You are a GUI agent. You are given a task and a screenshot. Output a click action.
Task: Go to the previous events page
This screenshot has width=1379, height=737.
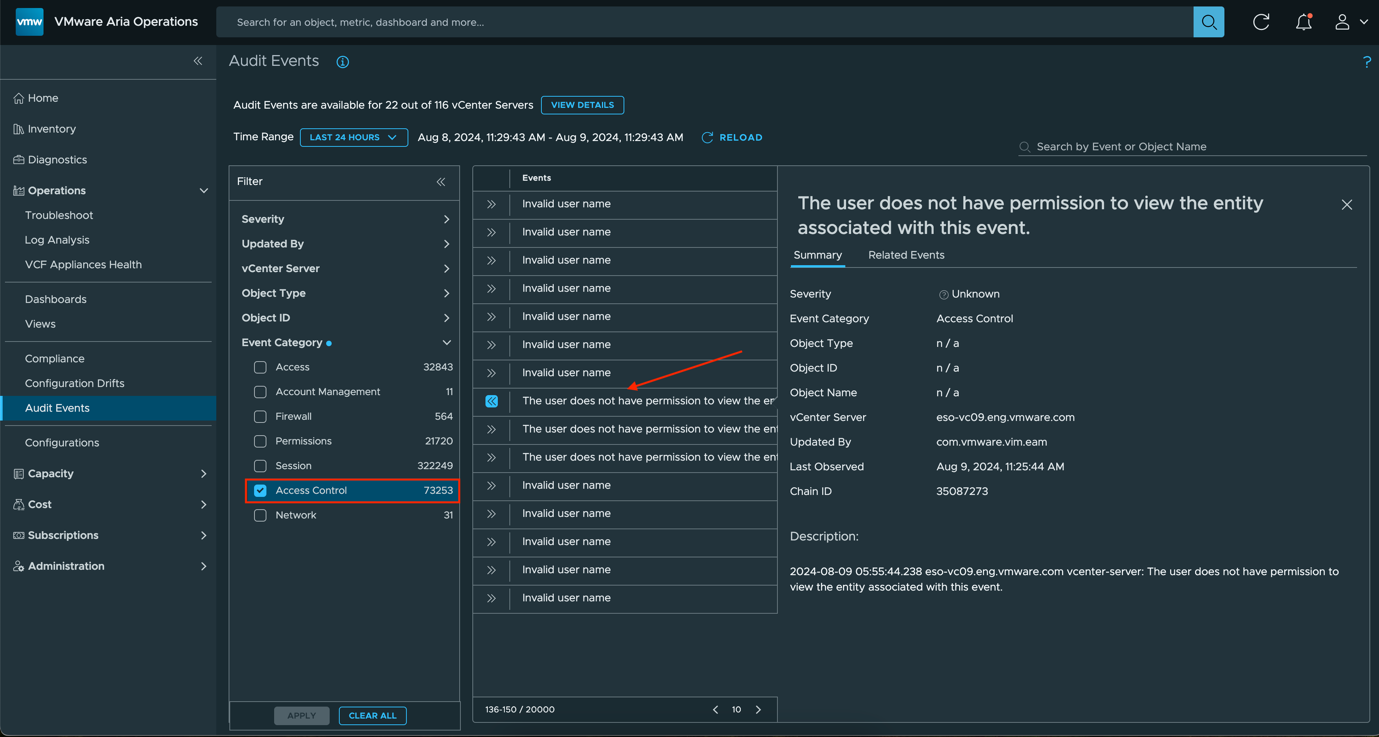(715, 710)
